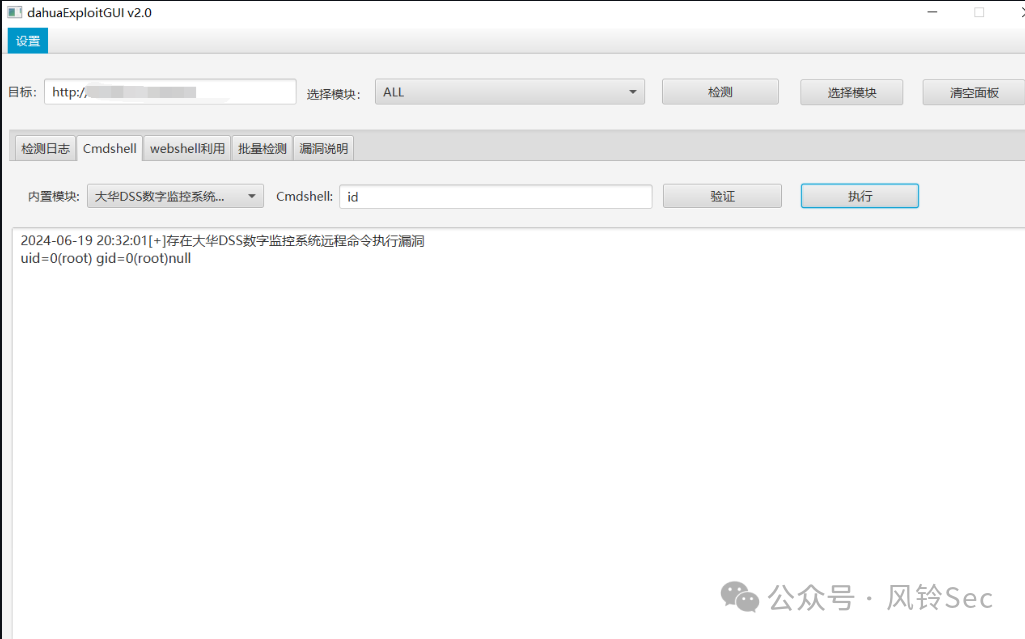Viewport: 1025px width, 639px height.
Task: Click the 执行 execute button
Action: (860, 196)
